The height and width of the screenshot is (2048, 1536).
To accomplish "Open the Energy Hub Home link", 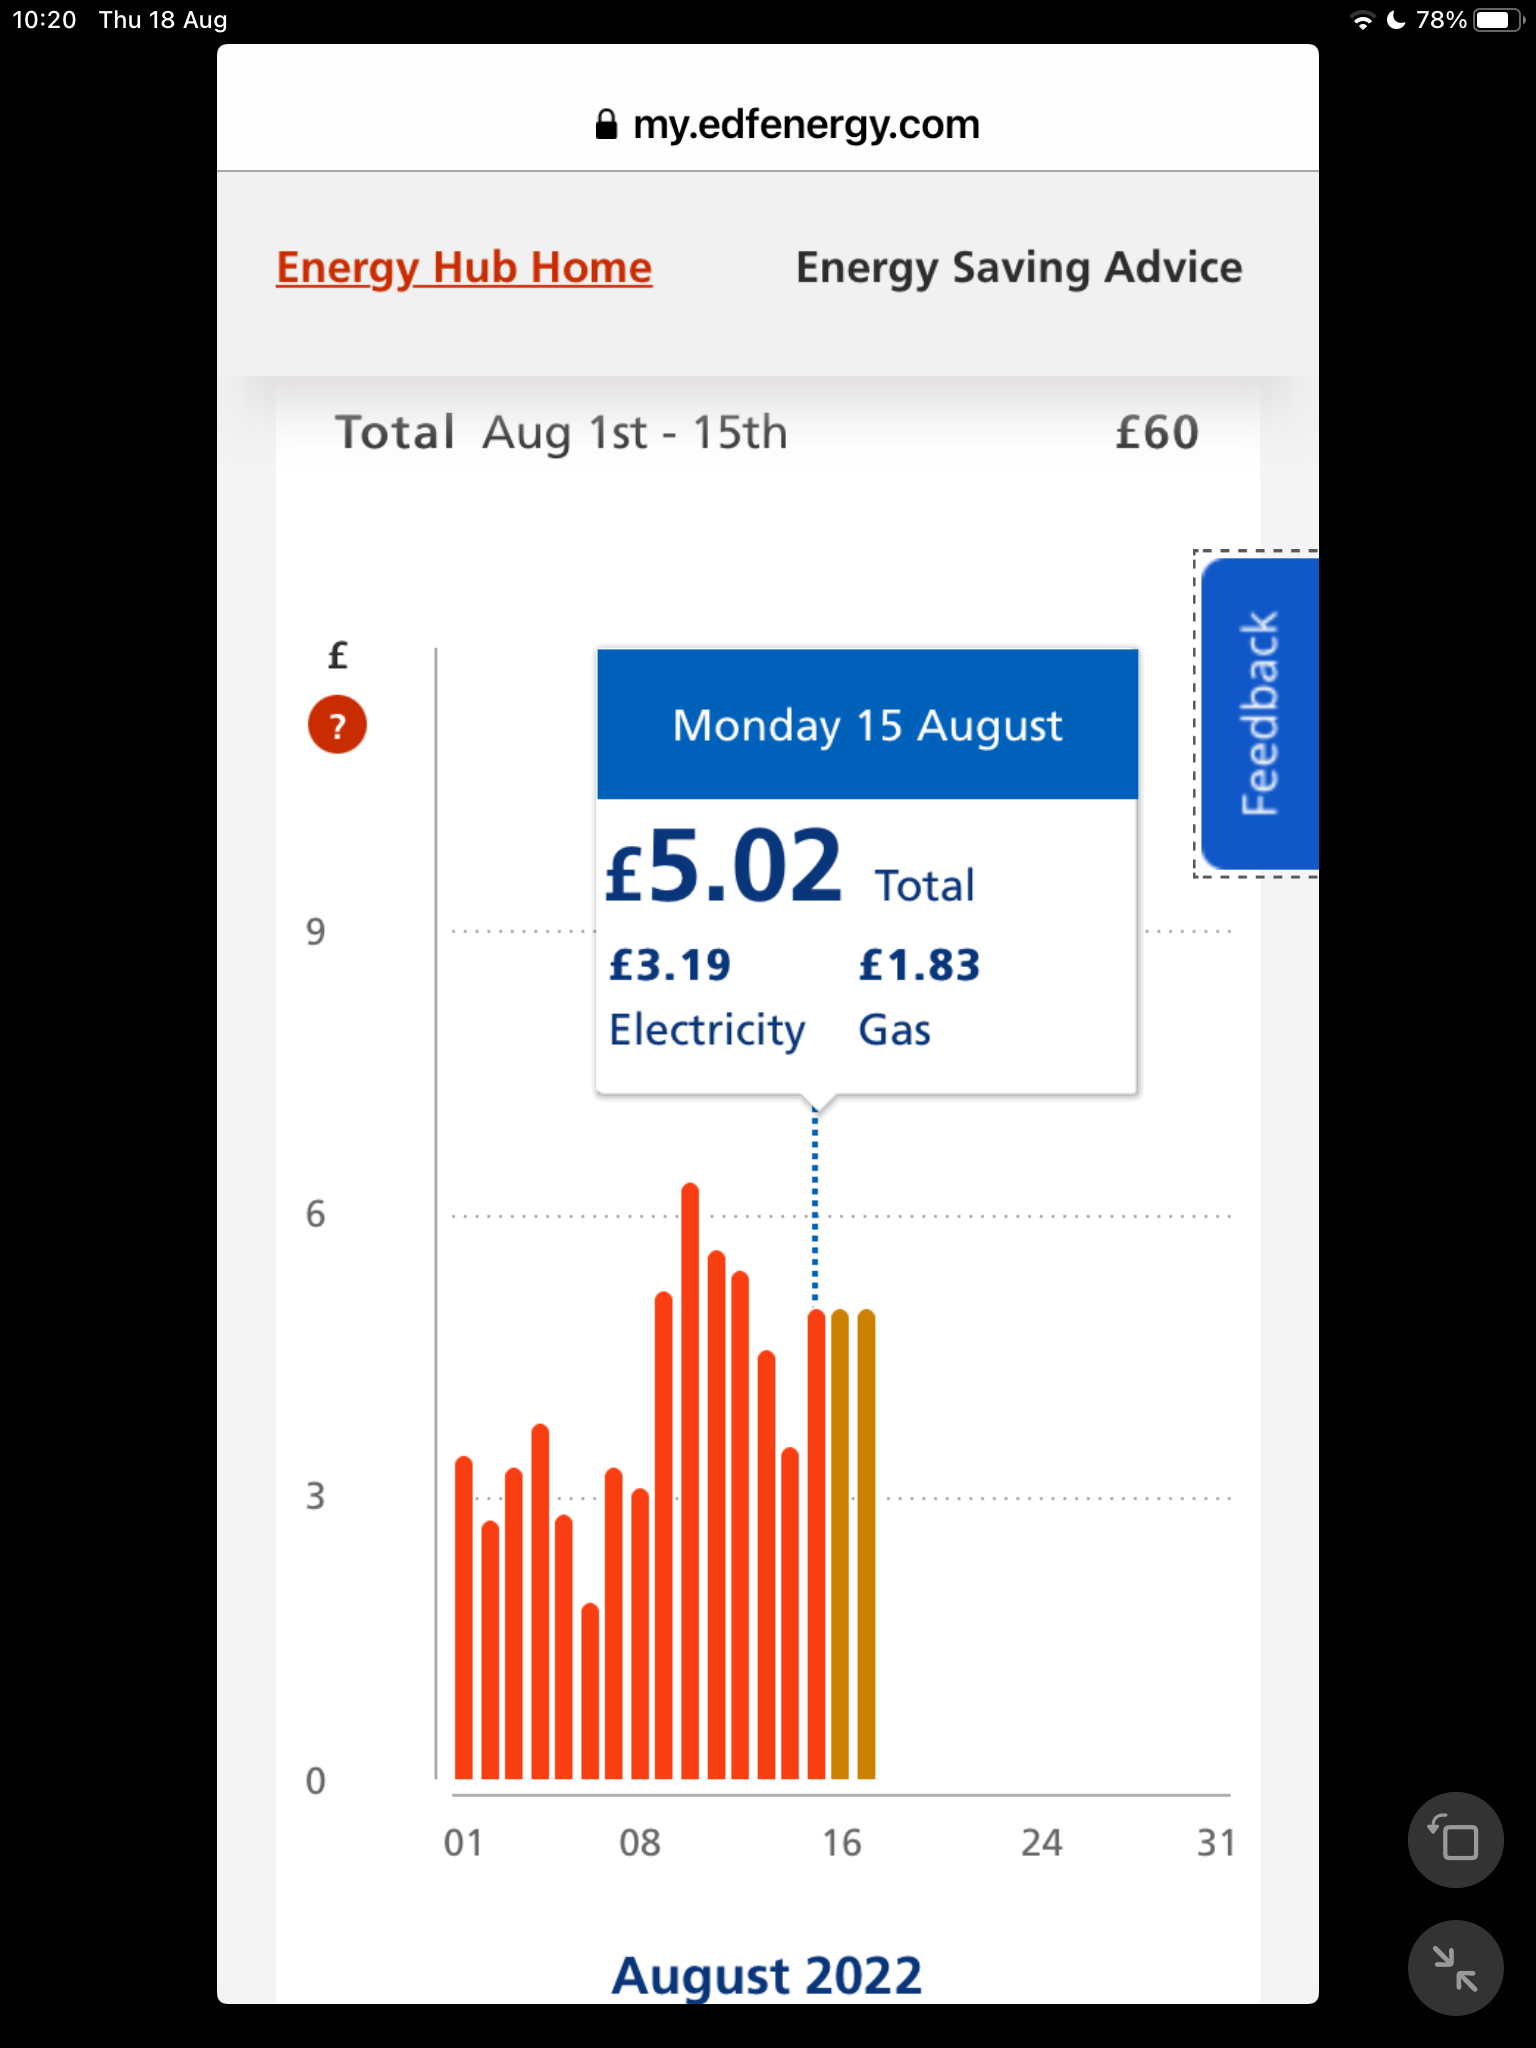I will [464, 268].
